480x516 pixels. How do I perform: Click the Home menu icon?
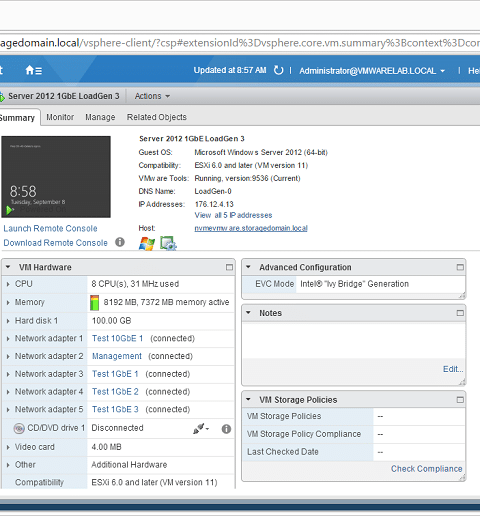pyautogui.click(x=33, y=70)
